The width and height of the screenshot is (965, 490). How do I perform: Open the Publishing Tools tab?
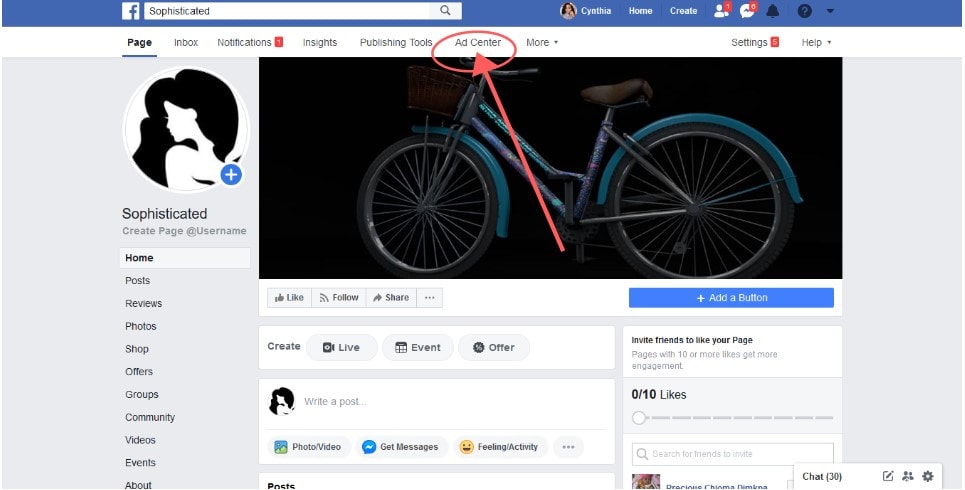point(396,42)
